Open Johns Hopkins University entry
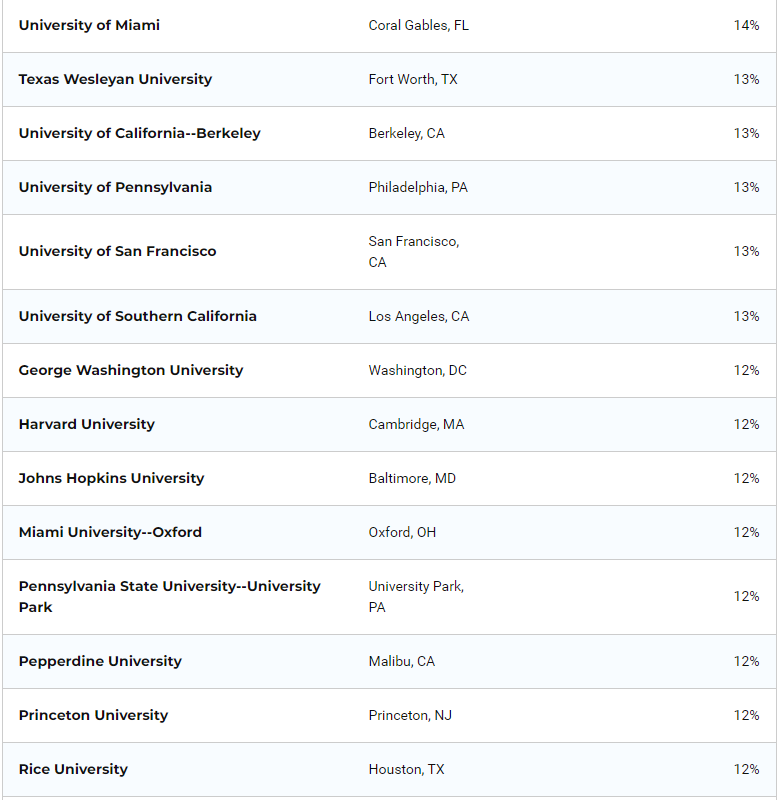This screenshot has height=800, width=779. coord(111,478)
